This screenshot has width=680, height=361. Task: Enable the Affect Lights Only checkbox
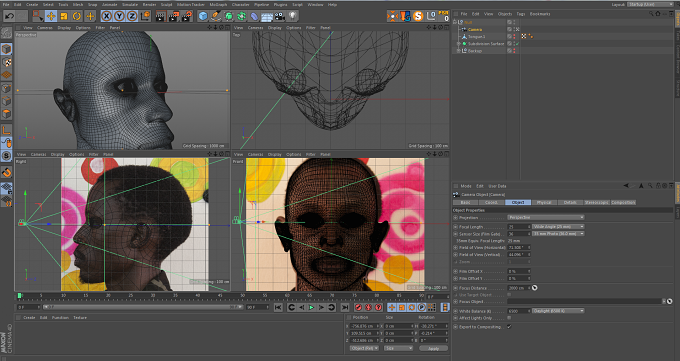(509, 318)
